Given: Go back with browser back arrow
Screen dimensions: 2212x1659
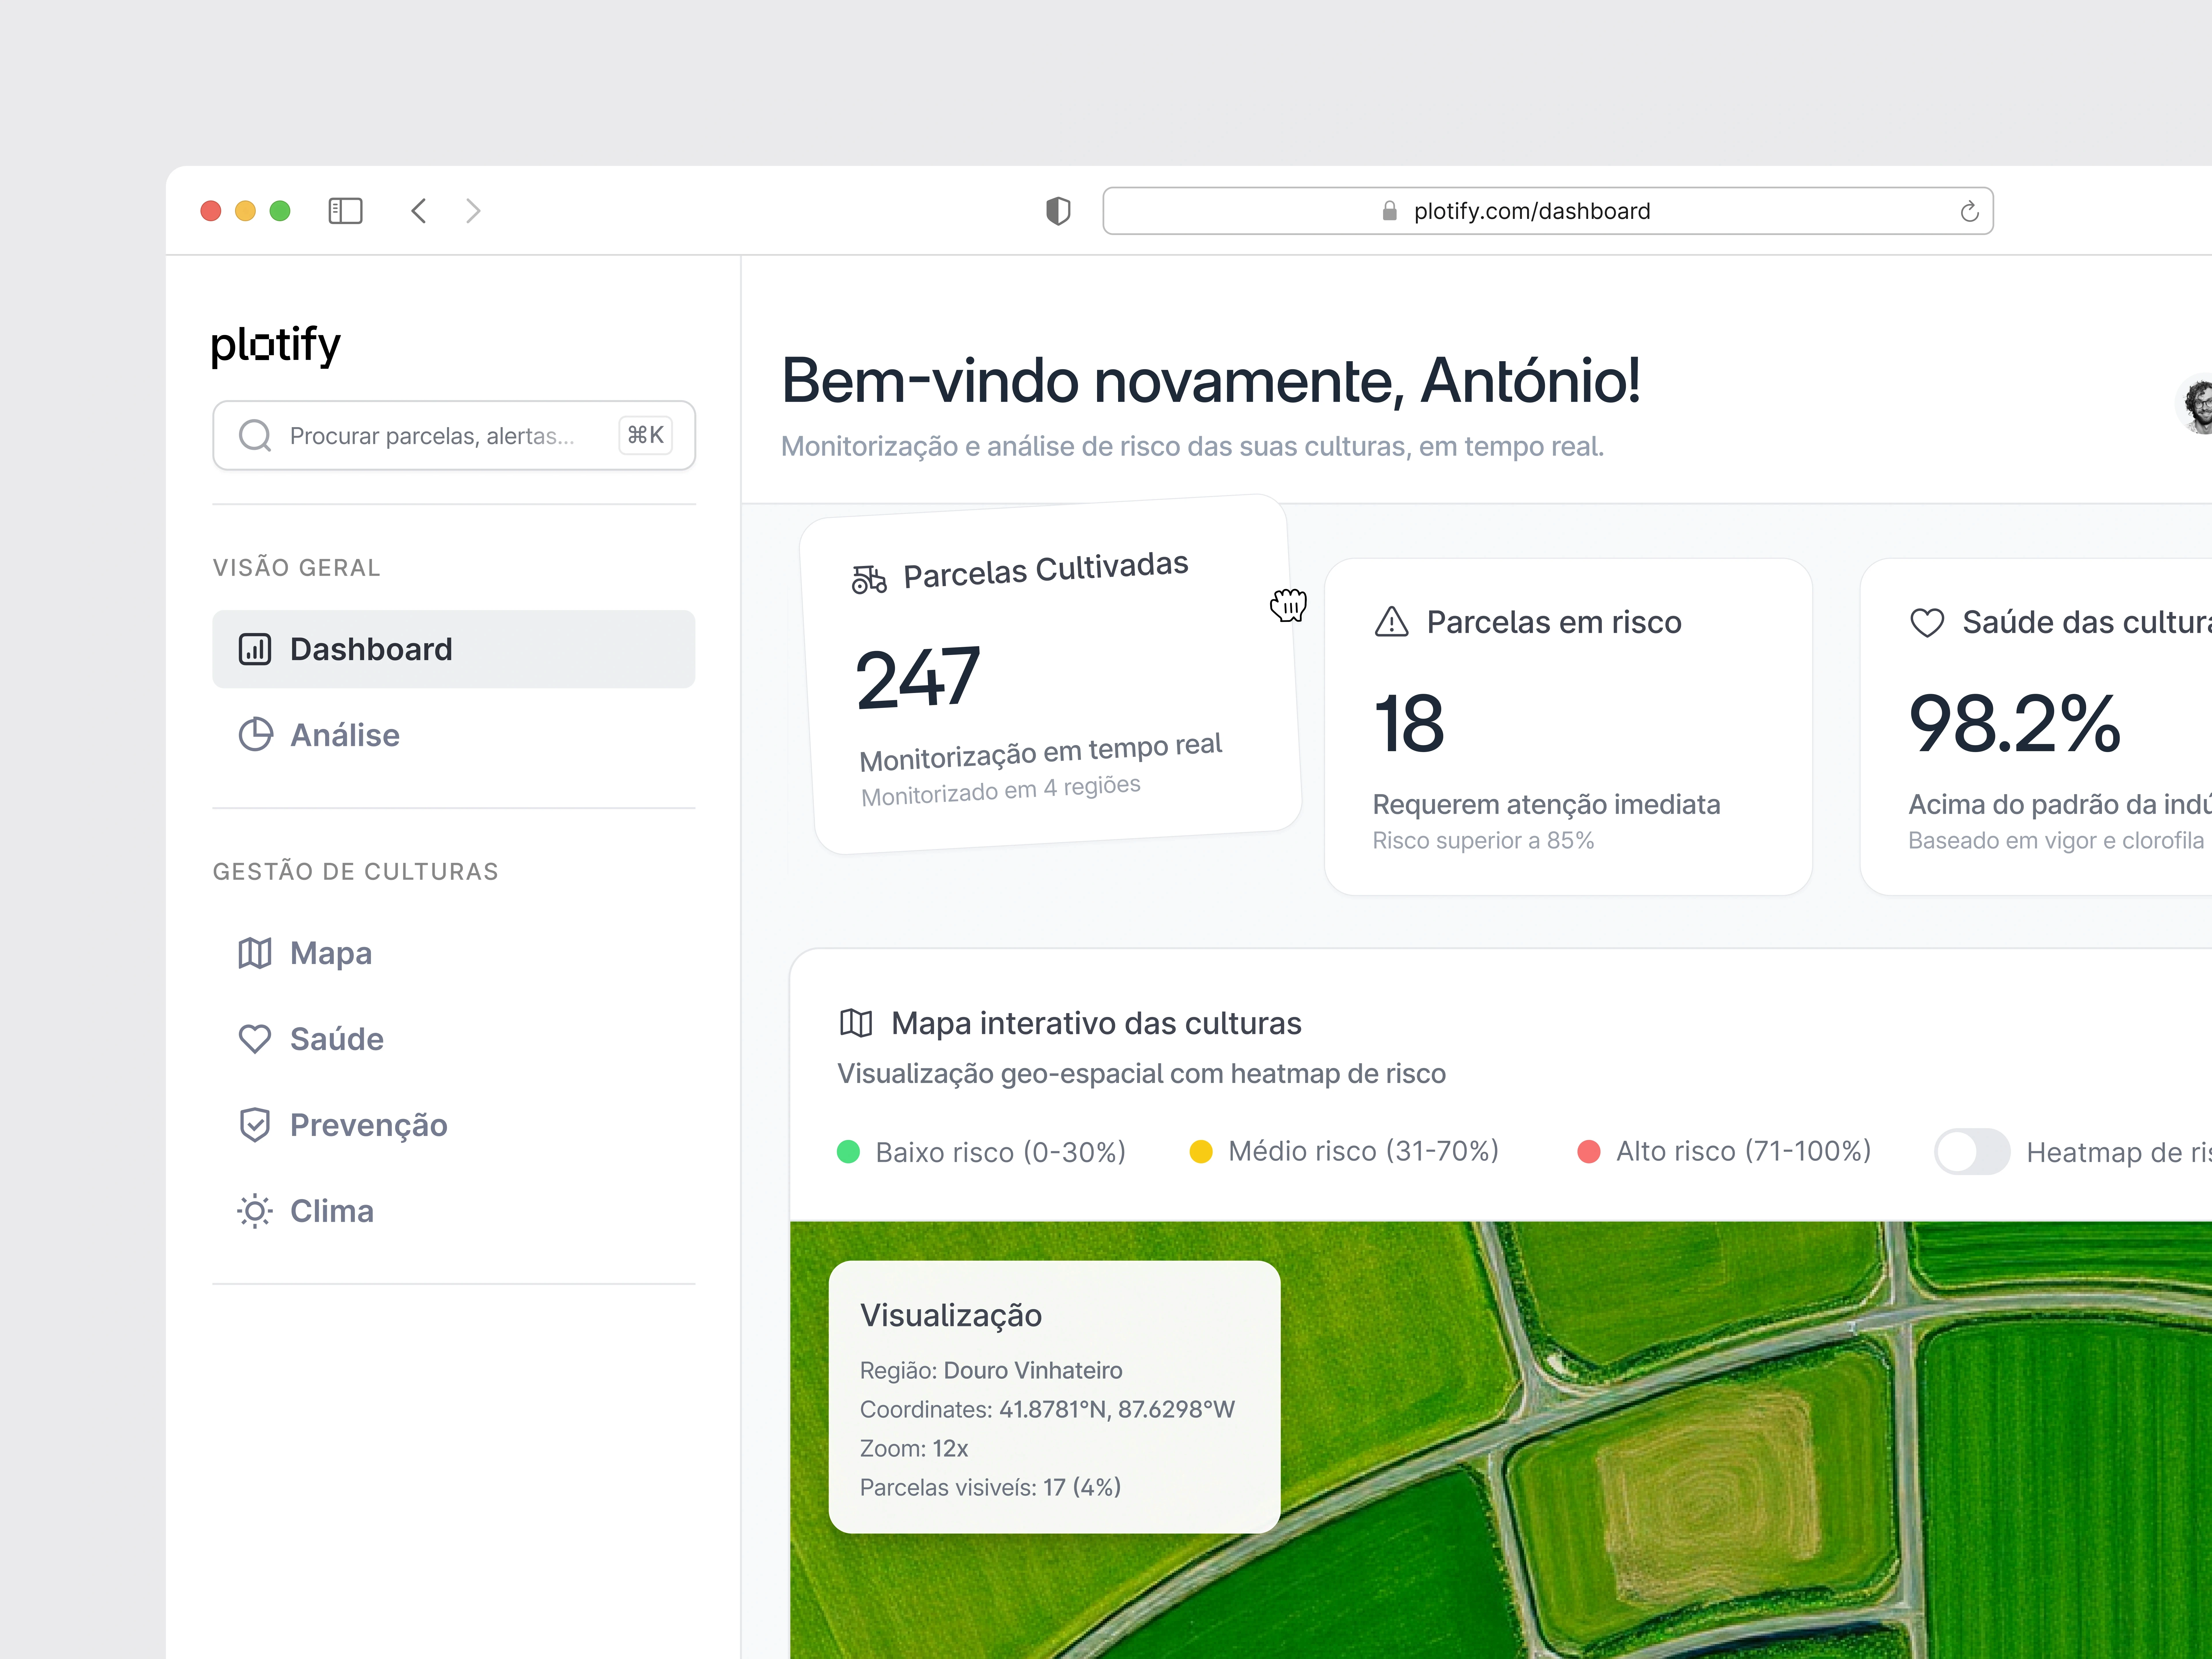Looking at the screenshot, I should (419, 211).
